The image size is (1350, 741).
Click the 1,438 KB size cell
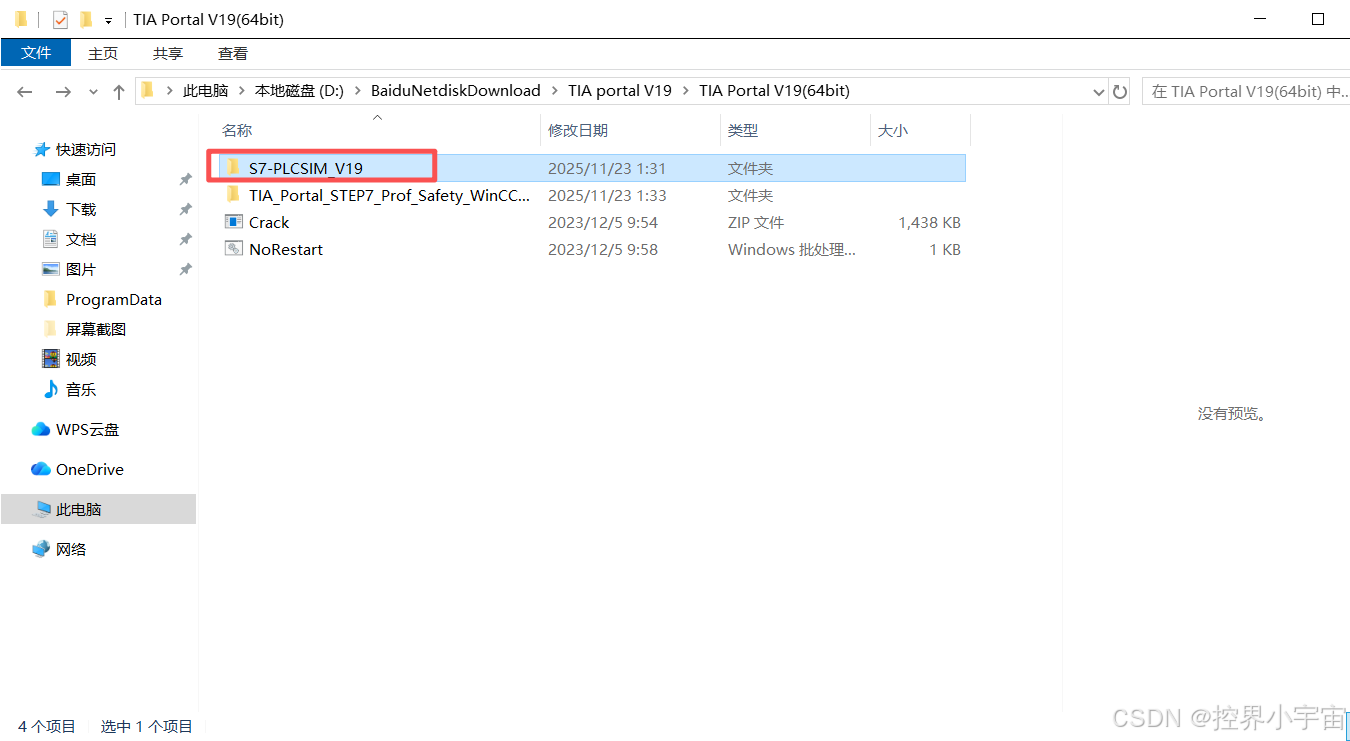[929, 222]
